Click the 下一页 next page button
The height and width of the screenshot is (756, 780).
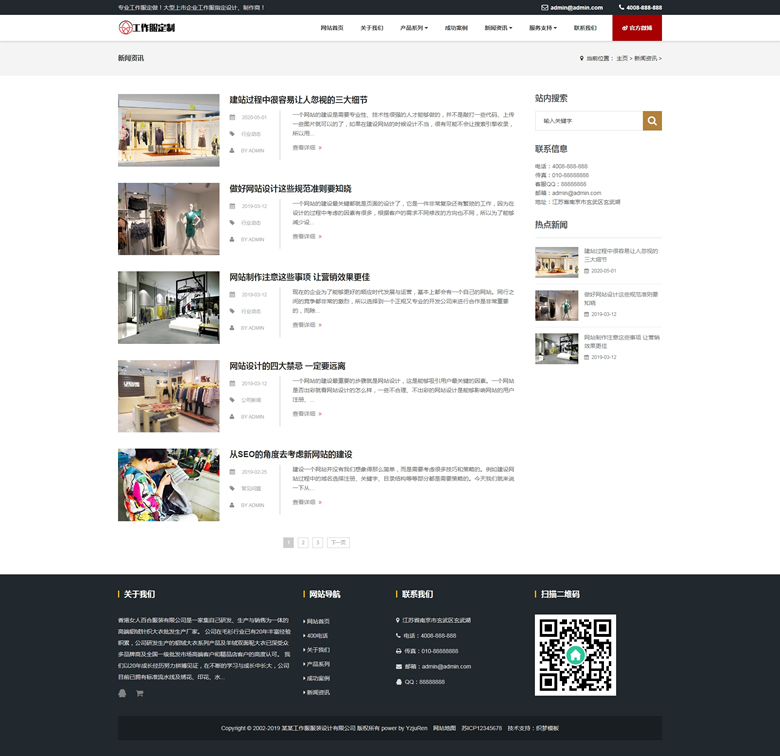[x=338, y=542]
